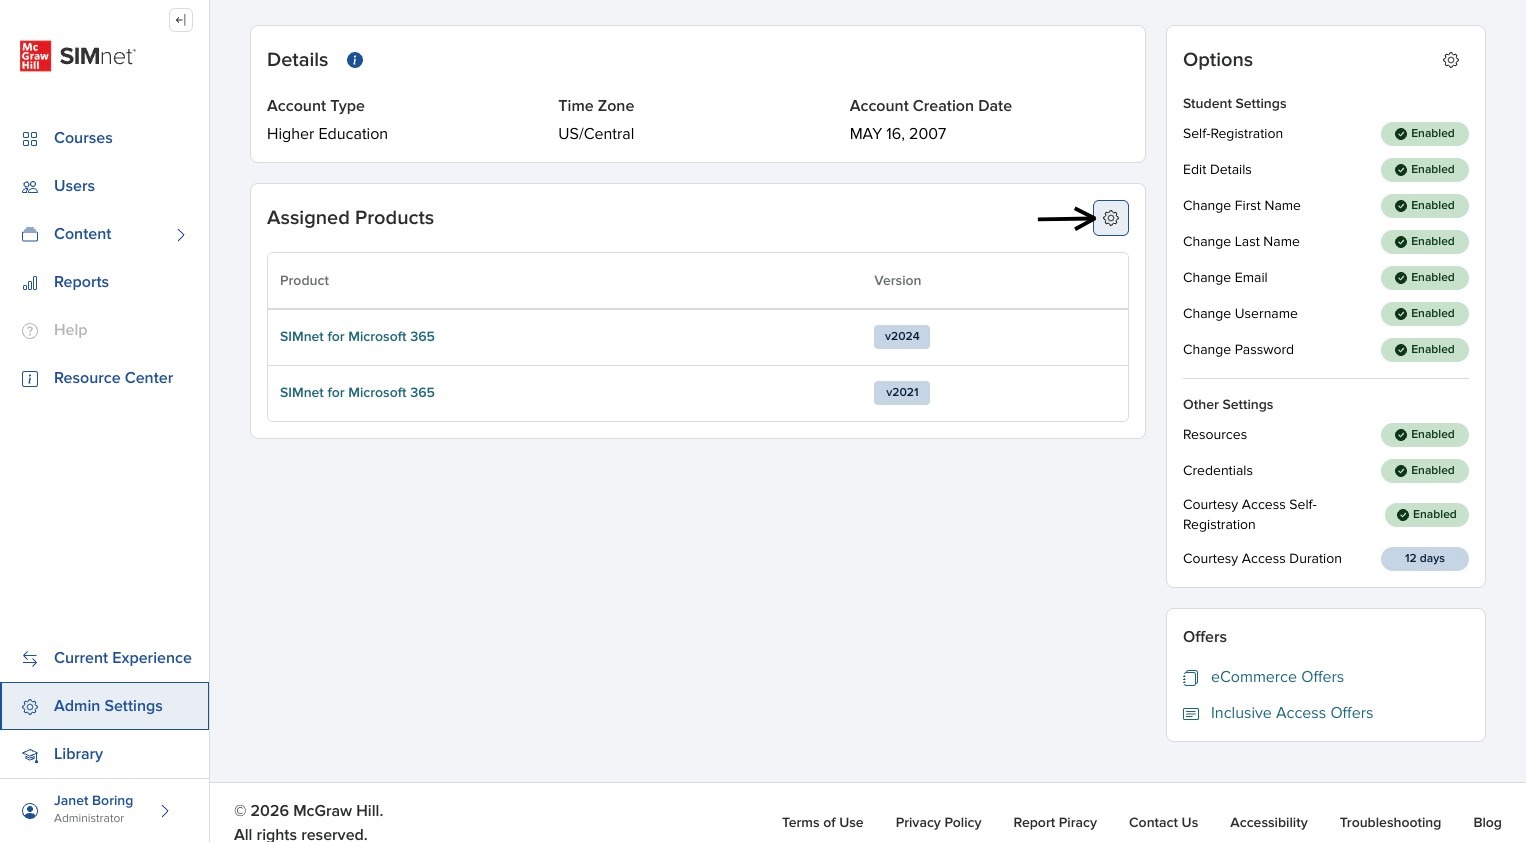Open the Content section
The image size is (1526, 842).
click(83, 234)
